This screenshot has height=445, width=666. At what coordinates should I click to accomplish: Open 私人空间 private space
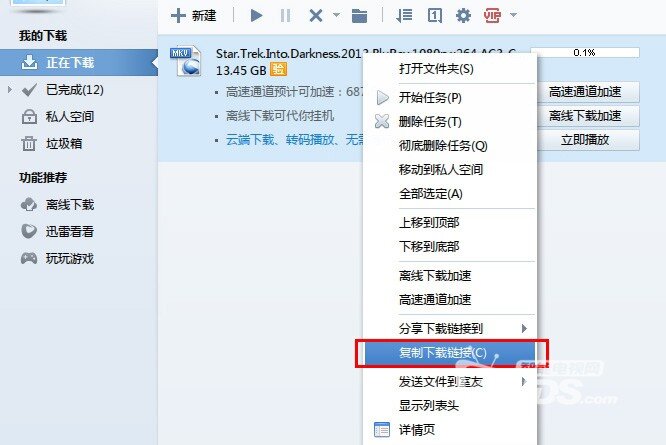pos(58,116)
